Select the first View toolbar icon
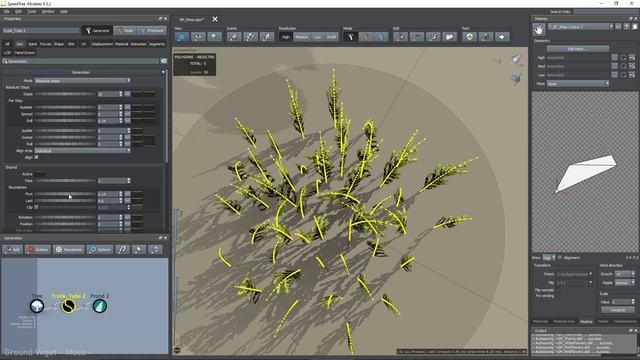 click(182, 37)
